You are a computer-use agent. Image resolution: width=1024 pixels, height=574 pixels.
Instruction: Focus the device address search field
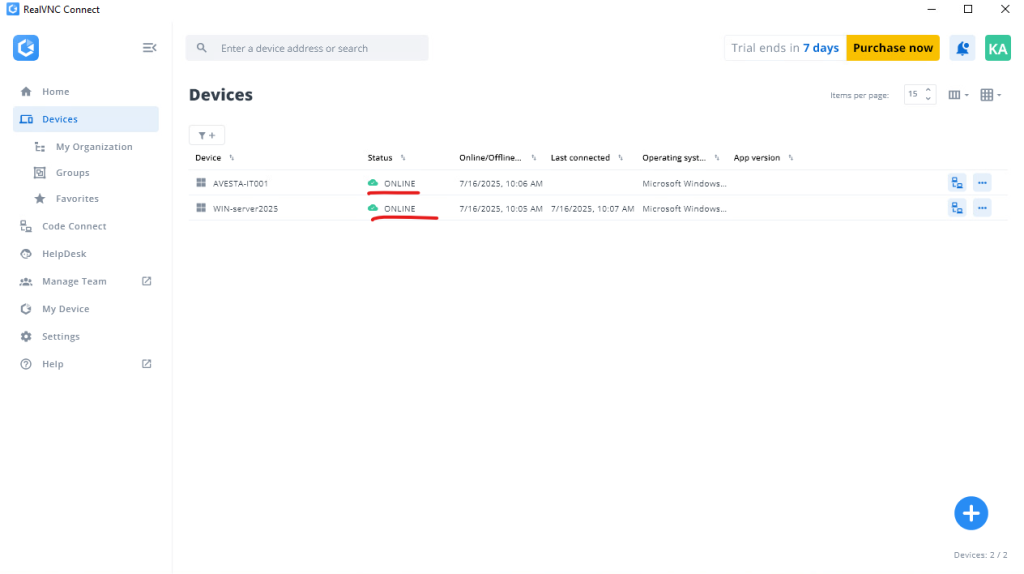tap(307, 48)
